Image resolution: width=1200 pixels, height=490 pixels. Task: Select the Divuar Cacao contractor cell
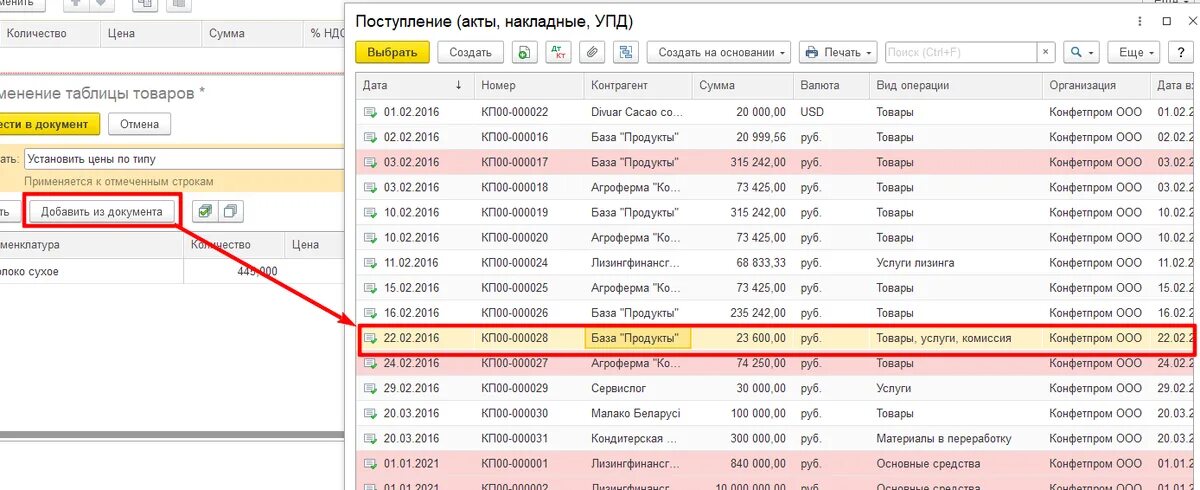coord(637,112)
